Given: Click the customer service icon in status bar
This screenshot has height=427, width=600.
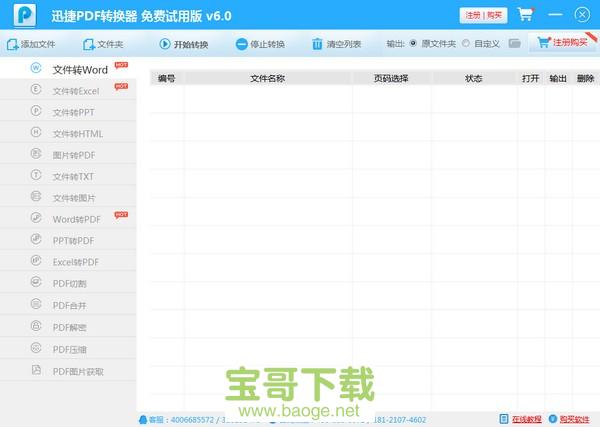Looking at the screenshot, I should [143, 420].
